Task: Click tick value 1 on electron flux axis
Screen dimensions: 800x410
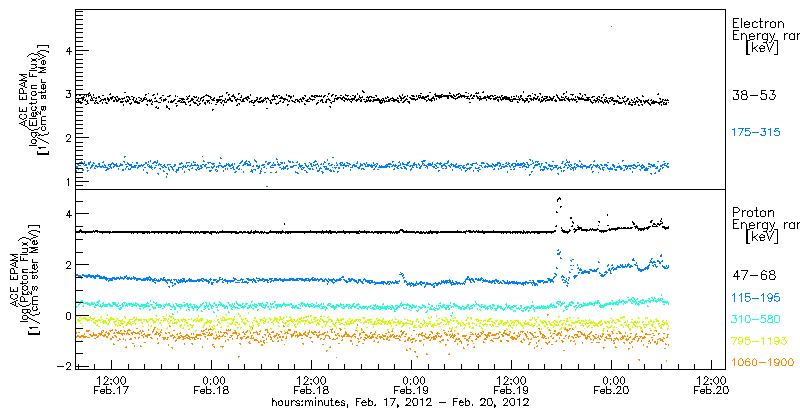Action: [68, 182]
